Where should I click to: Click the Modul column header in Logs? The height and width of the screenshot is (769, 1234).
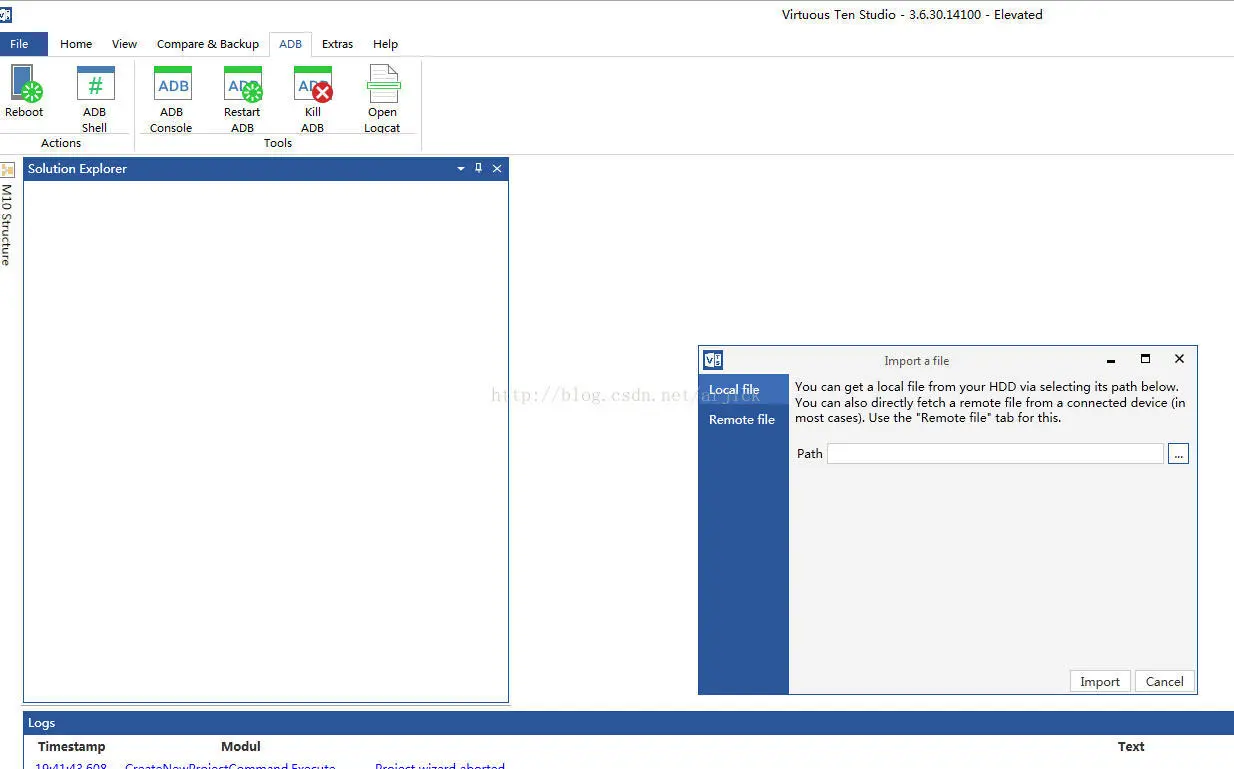click(x=241, y=746)
